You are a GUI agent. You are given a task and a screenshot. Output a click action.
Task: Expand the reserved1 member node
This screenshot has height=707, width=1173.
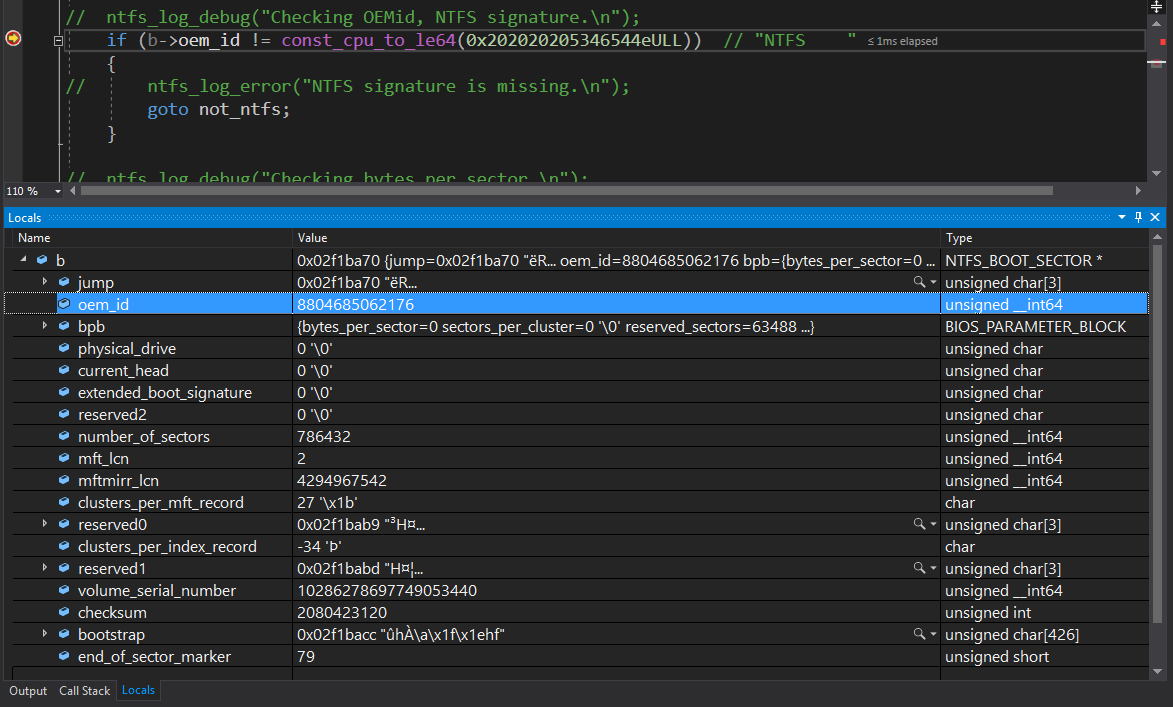pyautogui.click(x=45, y=568)
